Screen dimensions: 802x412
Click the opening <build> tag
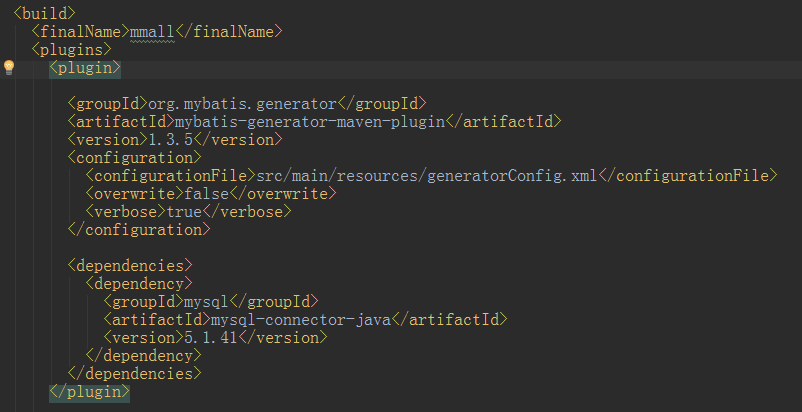(44, 13)
